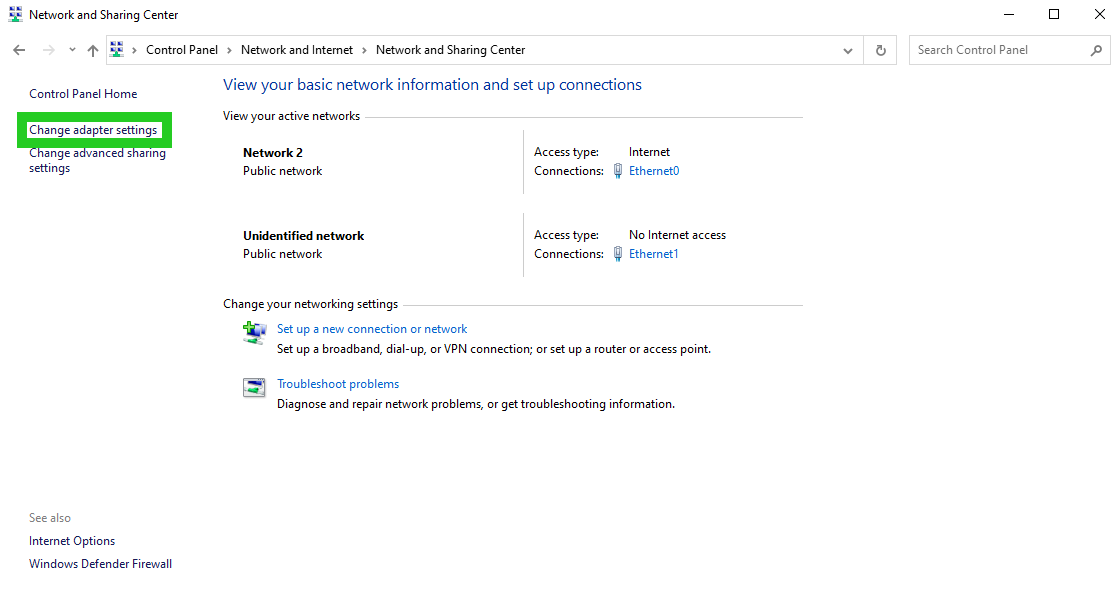Click the Ethernet0 network signal icon
The width and height of the screenshot is (1120, 591).
click(617, 170)
